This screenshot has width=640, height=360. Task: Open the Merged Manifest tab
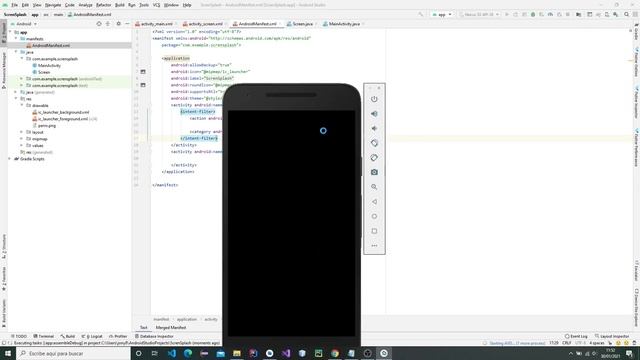pyautogui.click(x=171, y=327)
